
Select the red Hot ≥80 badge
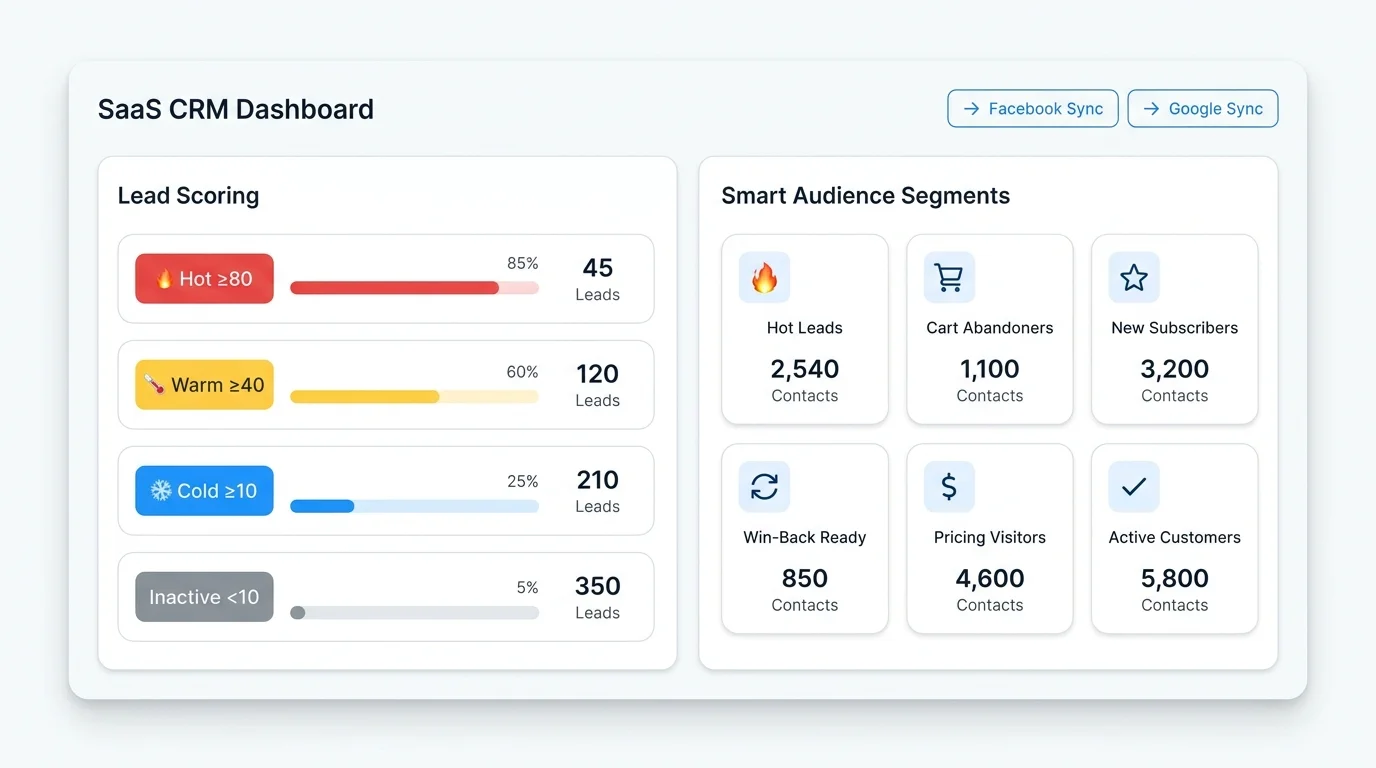[204, 279]
